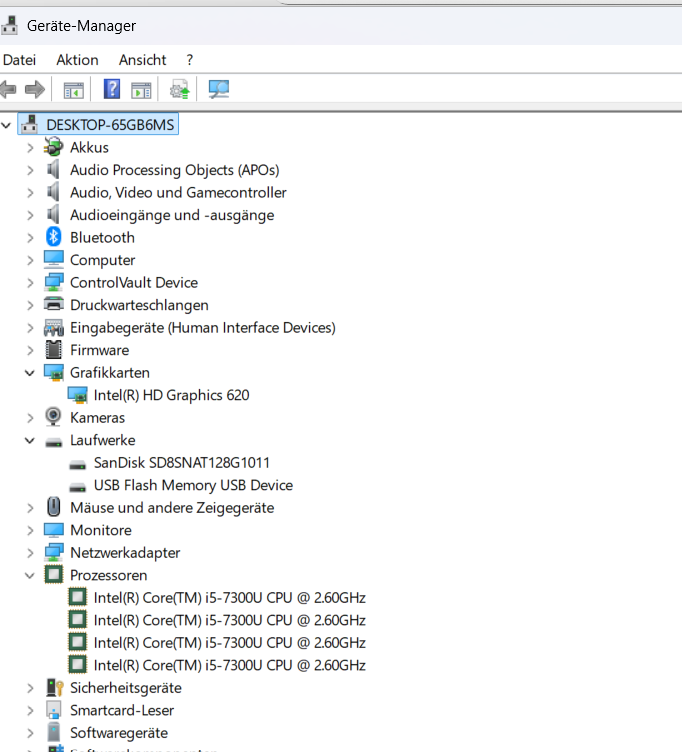Click the Intel HD Graphics 620 device icon
Image resolution: width=682 pixels, height=752 pixels.
pyautogui.click(x=78, y=395)
